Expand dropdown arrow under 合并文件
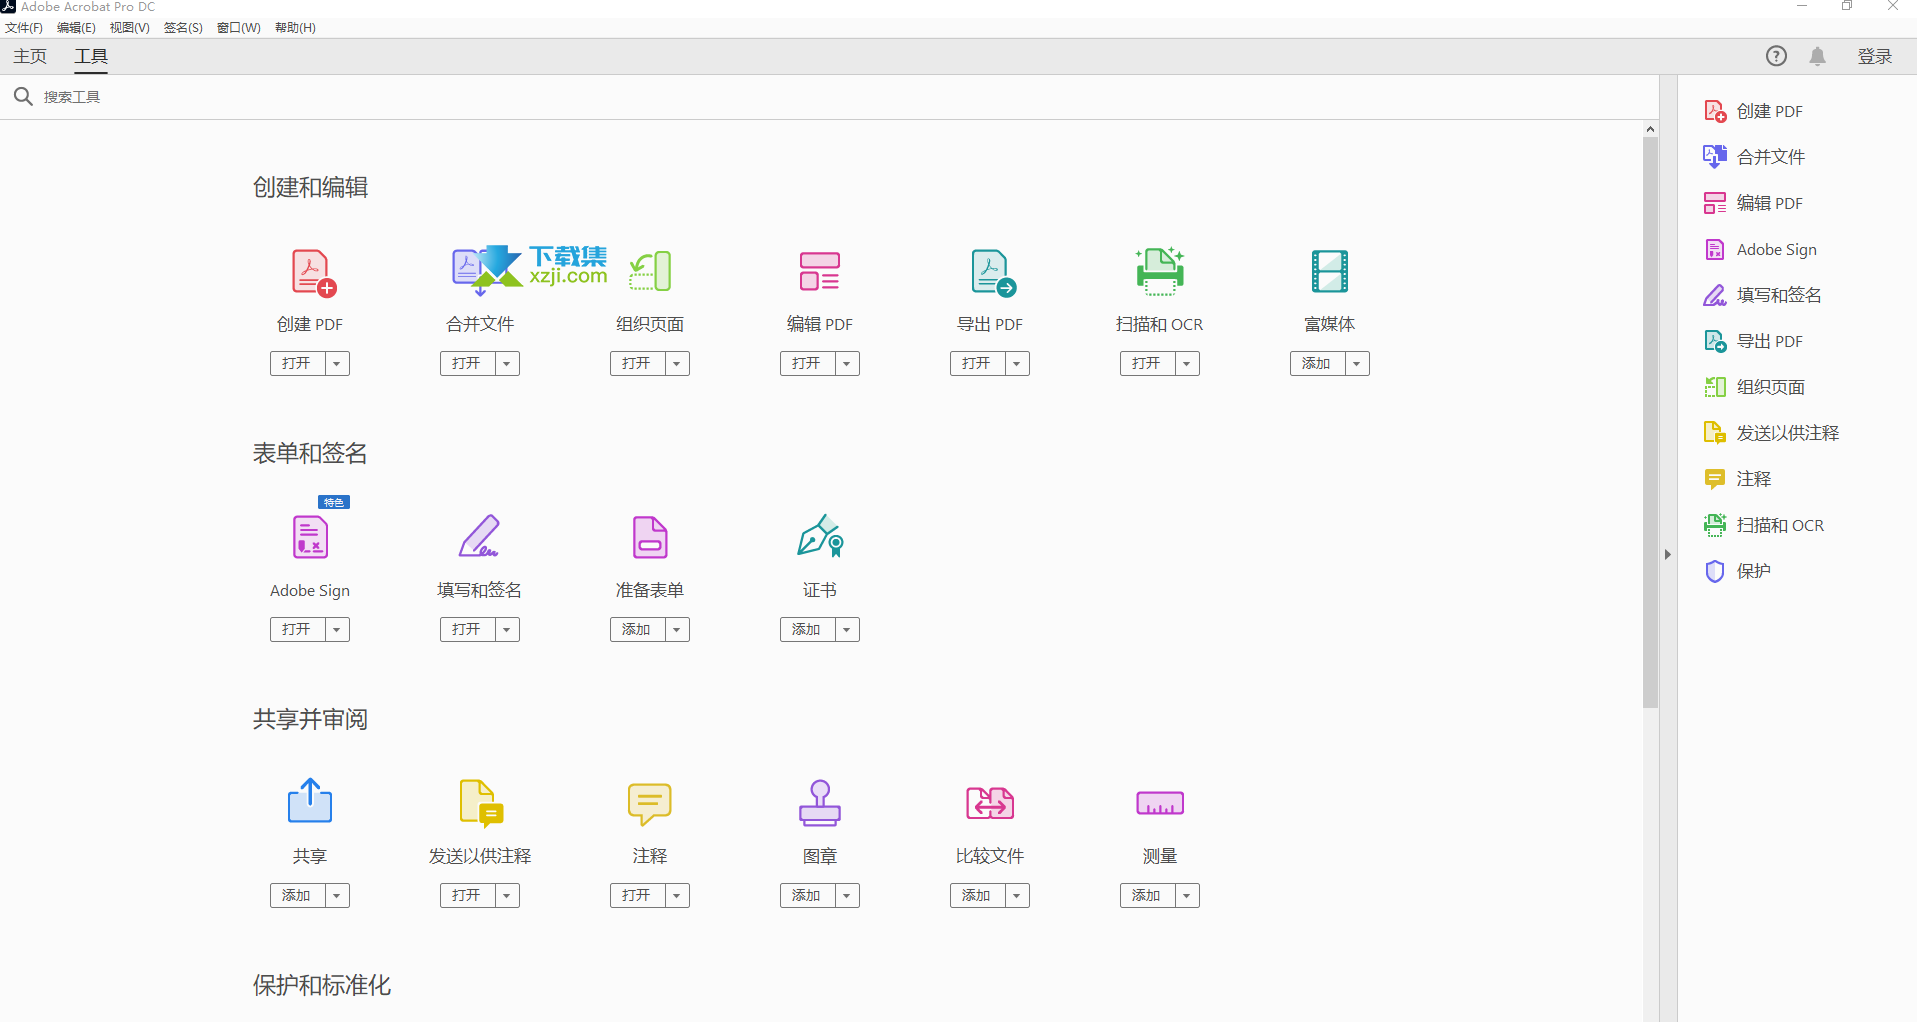The image size is (1917, 1022). pyautogui.click(x=507, y=363)
